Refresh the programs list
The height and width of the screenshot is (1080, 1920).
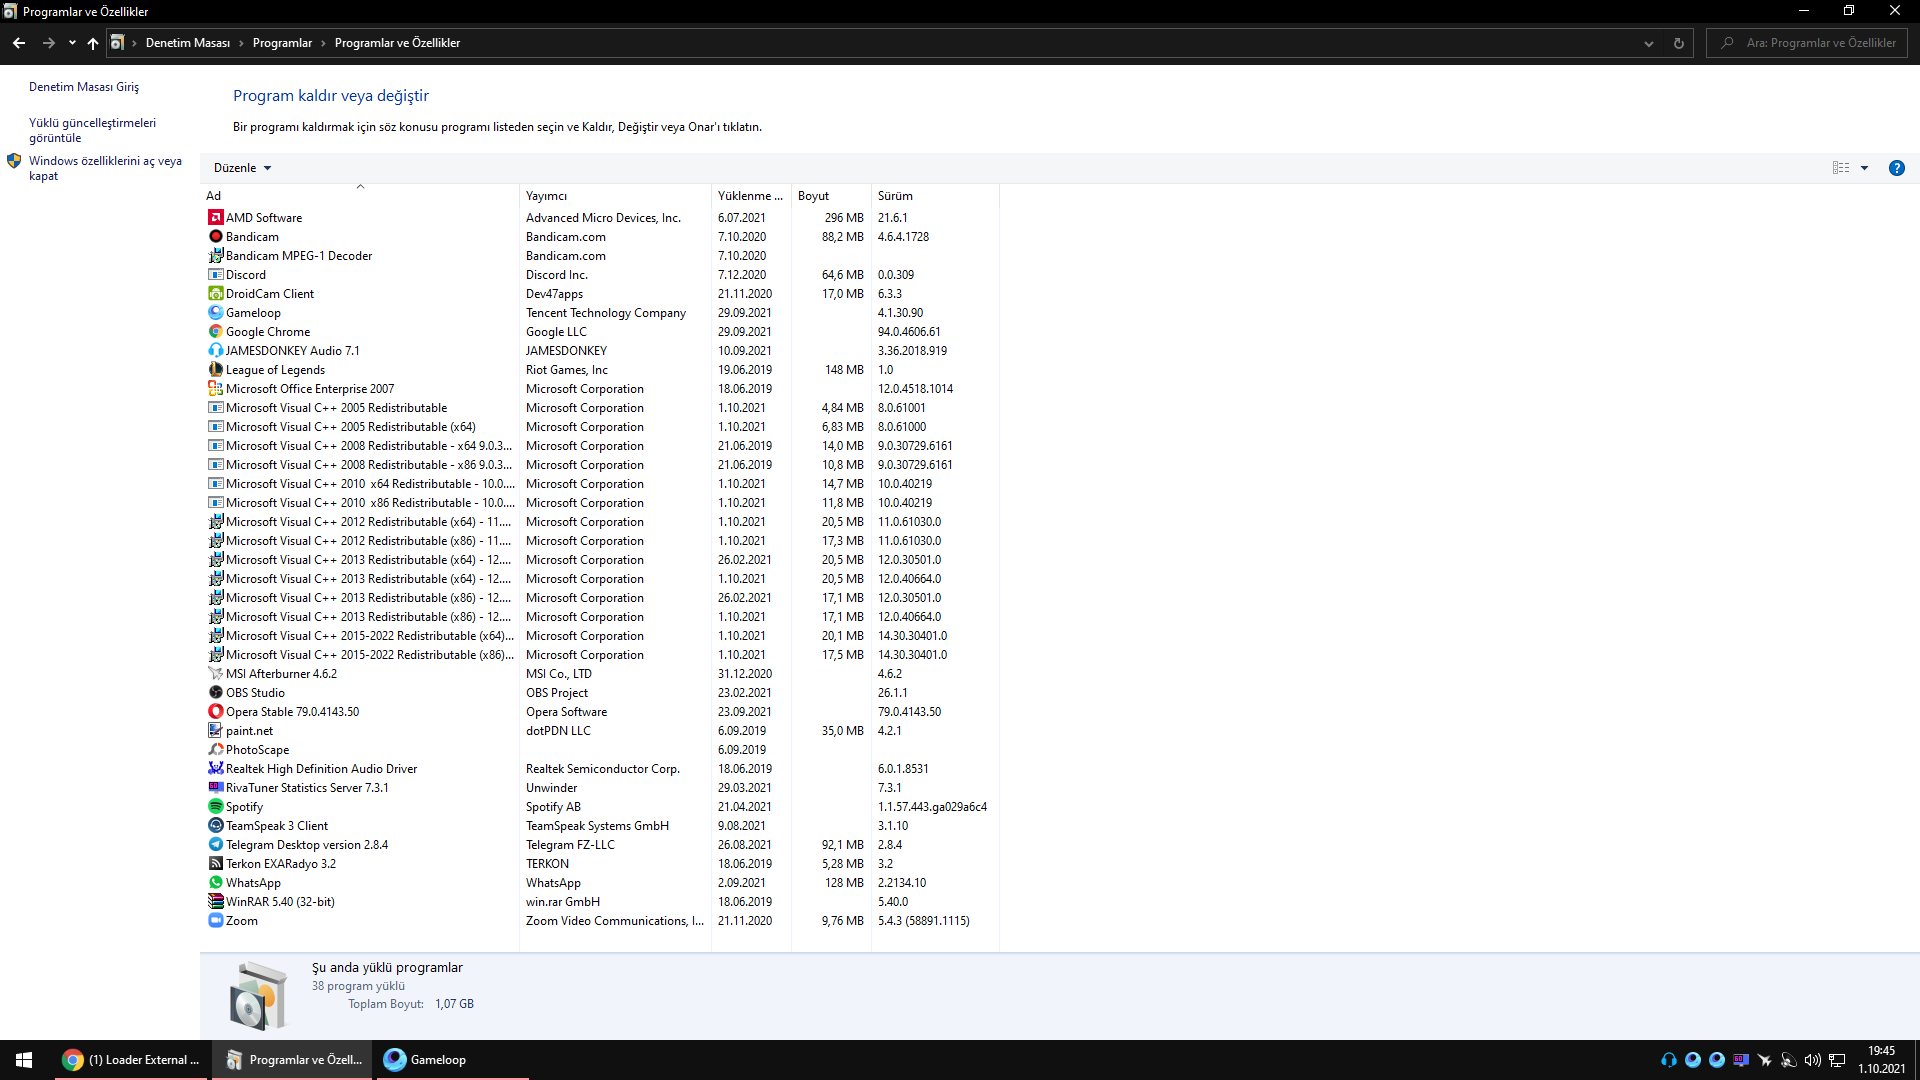click(1679, 43)
